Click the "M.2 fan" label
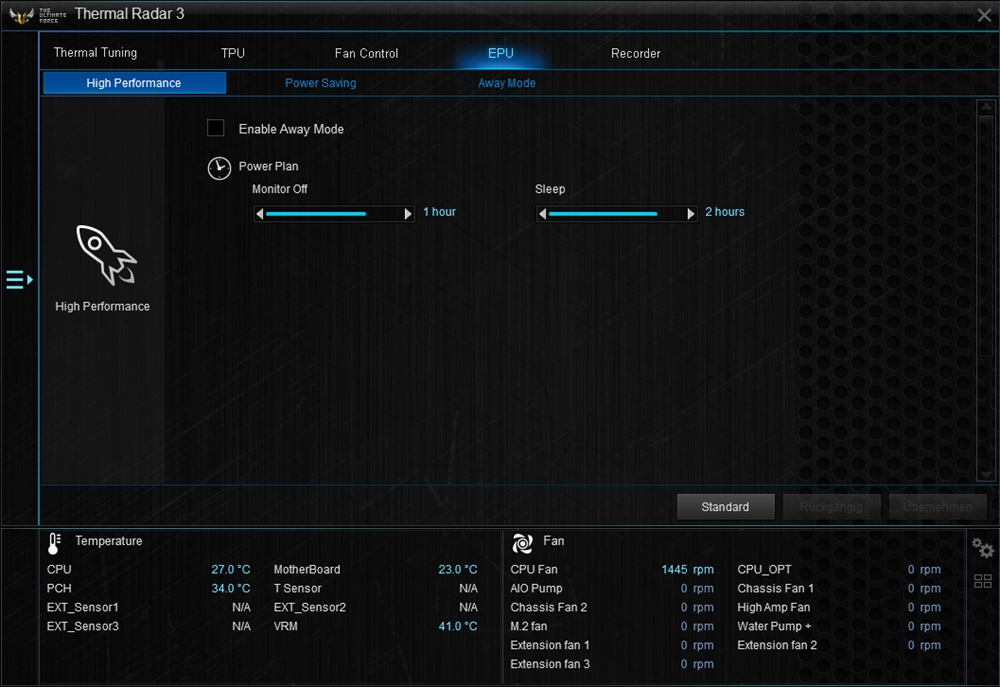1000x687 pixels. 529,626
